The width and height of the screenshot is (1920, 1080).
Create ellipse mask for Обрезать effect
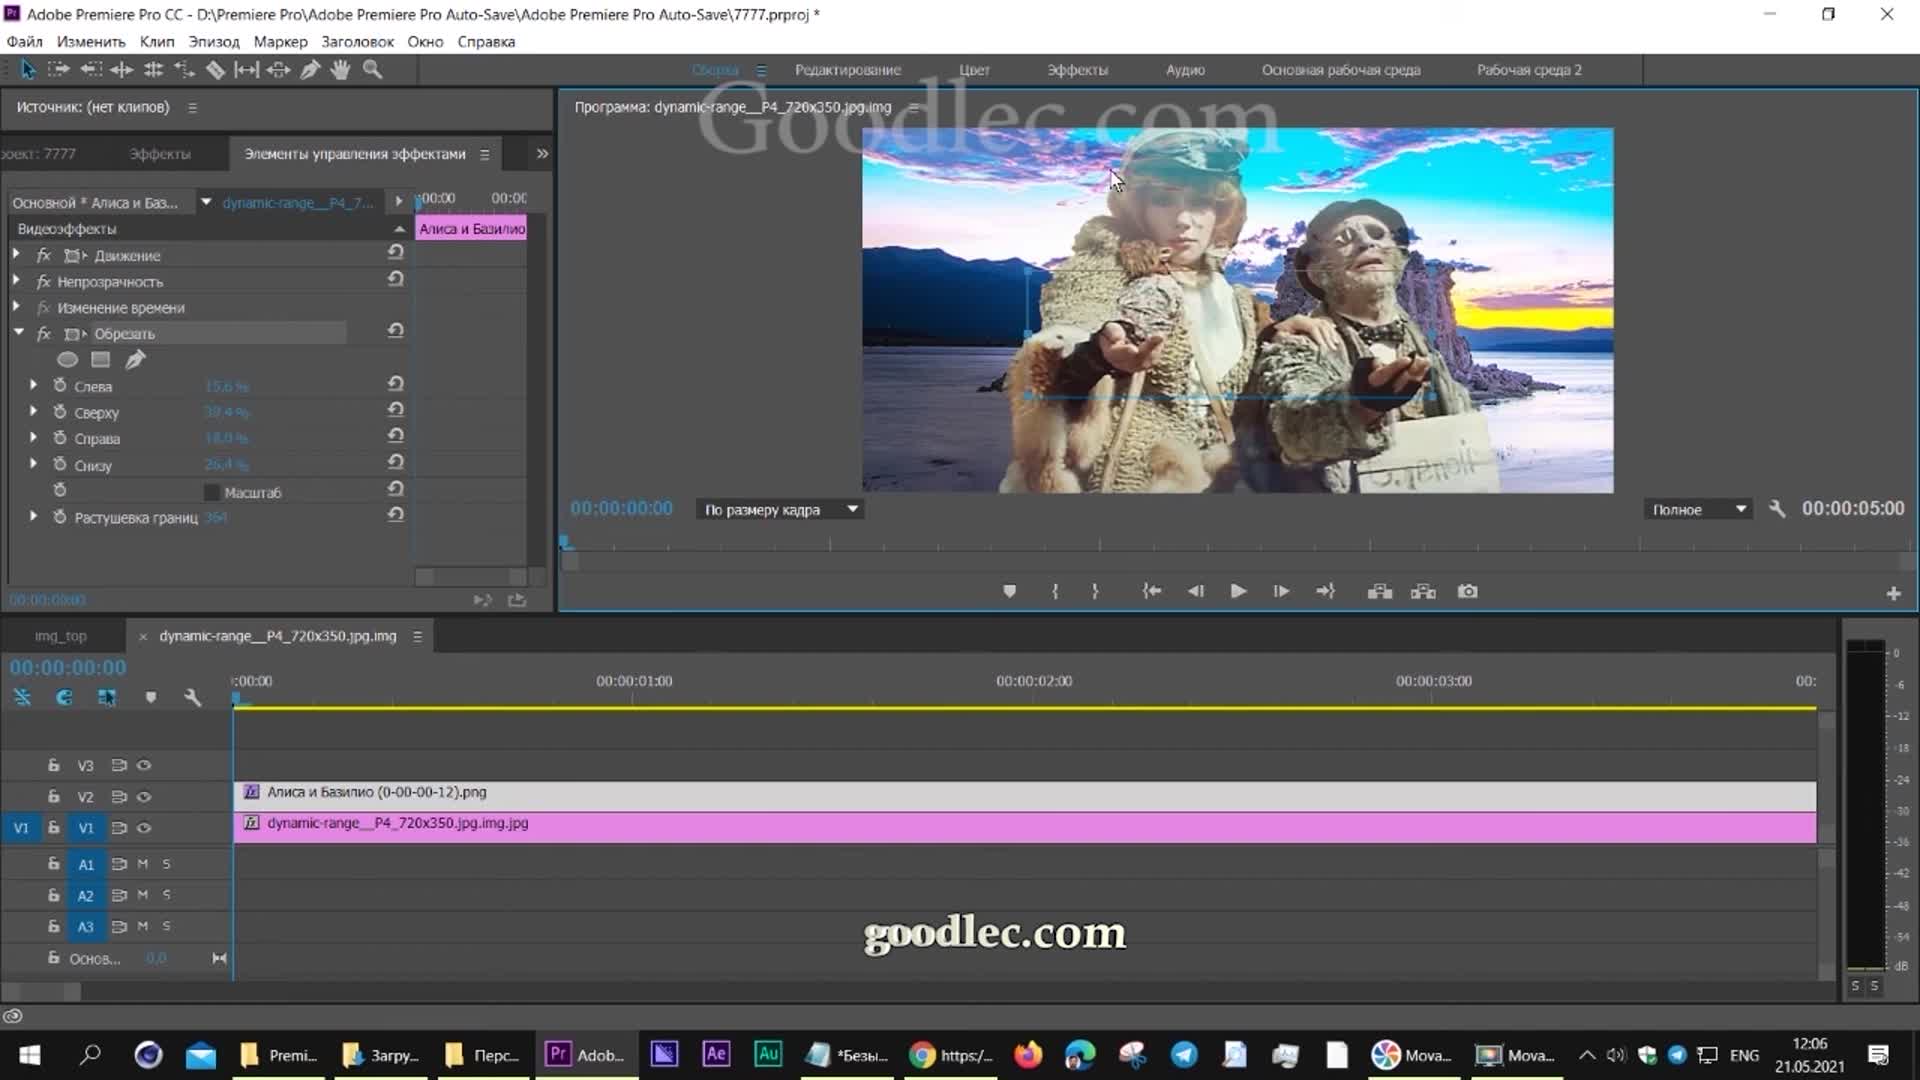click(x=67, y=360)
